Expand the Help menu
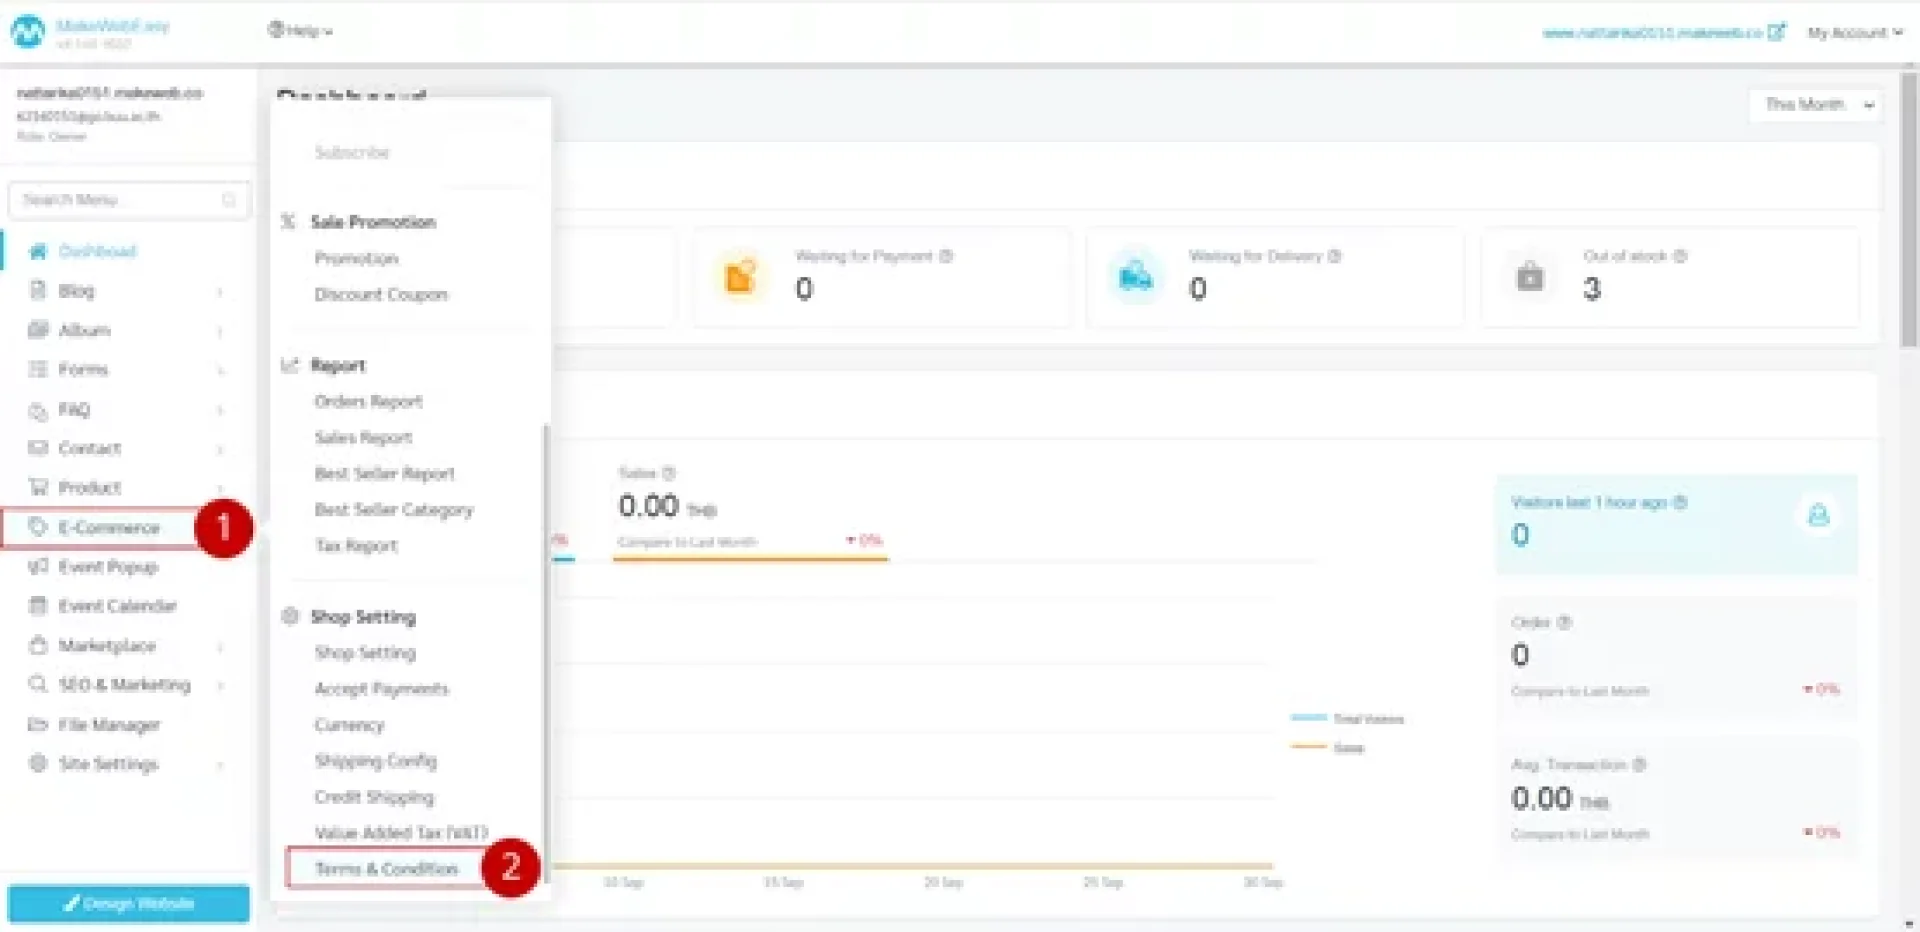The image size is (1920, 932). 299,31
